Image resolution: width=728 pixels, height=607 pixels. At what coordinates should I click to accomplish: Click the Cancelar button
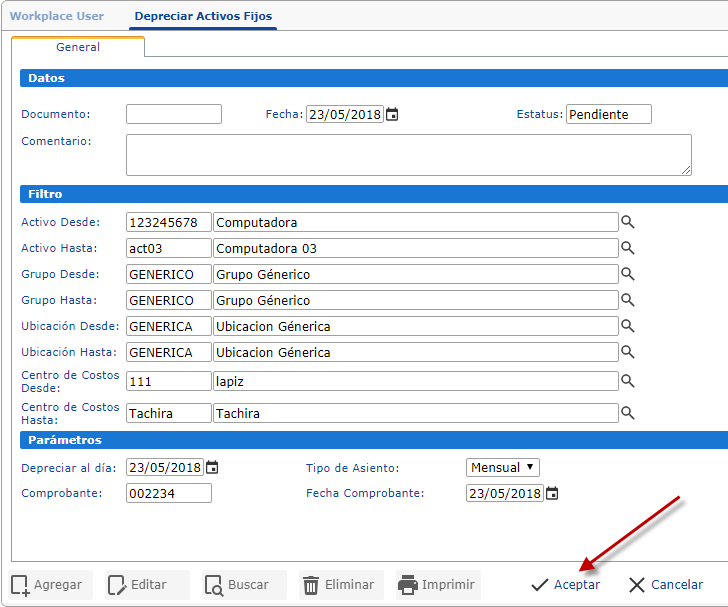[x=665, y=585]
